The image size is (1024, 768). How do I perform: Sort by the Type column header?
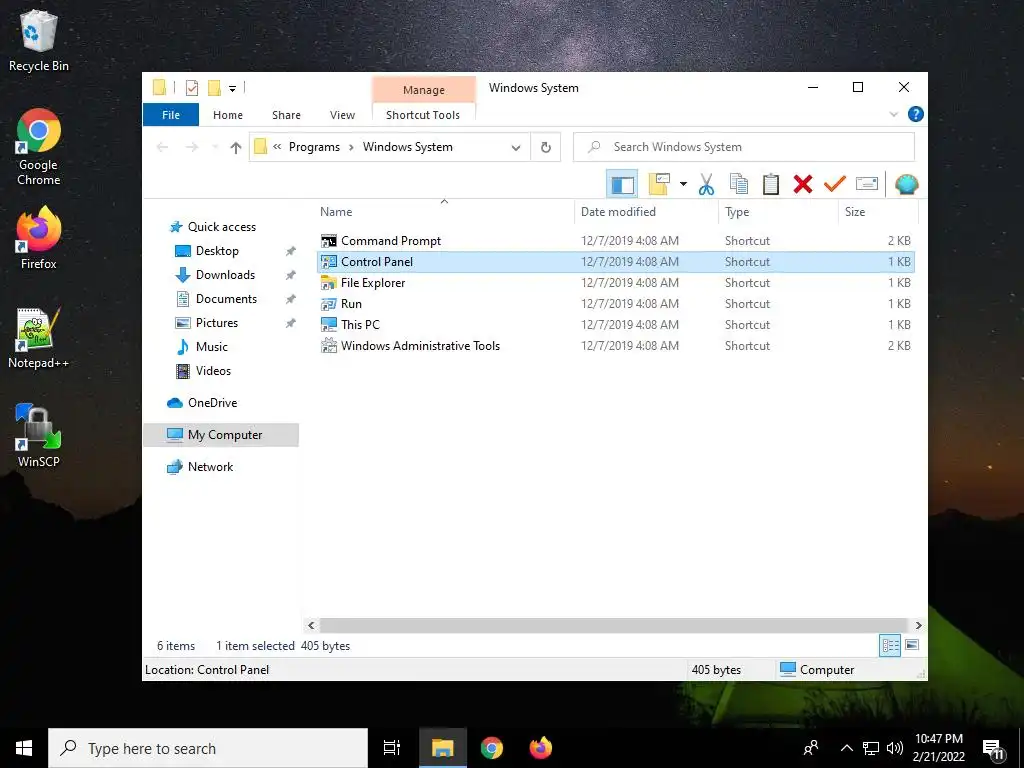point(737,212)
